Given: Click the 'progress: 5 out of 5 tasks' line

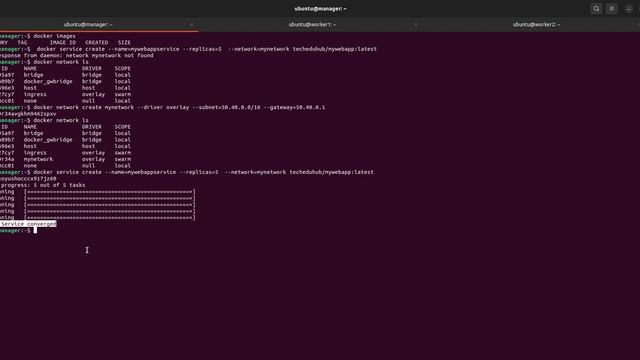Looking at the screenshot, I should click(42, 185).
